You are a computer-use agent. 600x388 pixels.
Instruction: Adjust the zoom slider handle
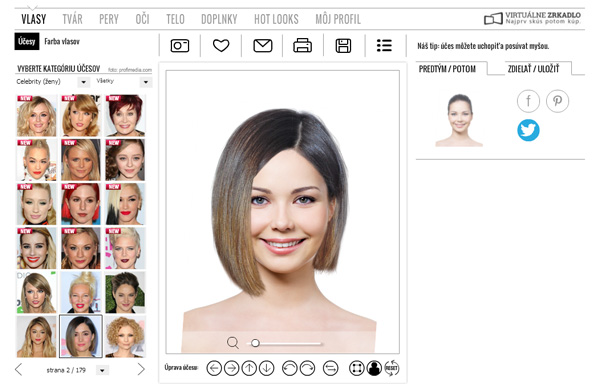(x=255, y=343)
